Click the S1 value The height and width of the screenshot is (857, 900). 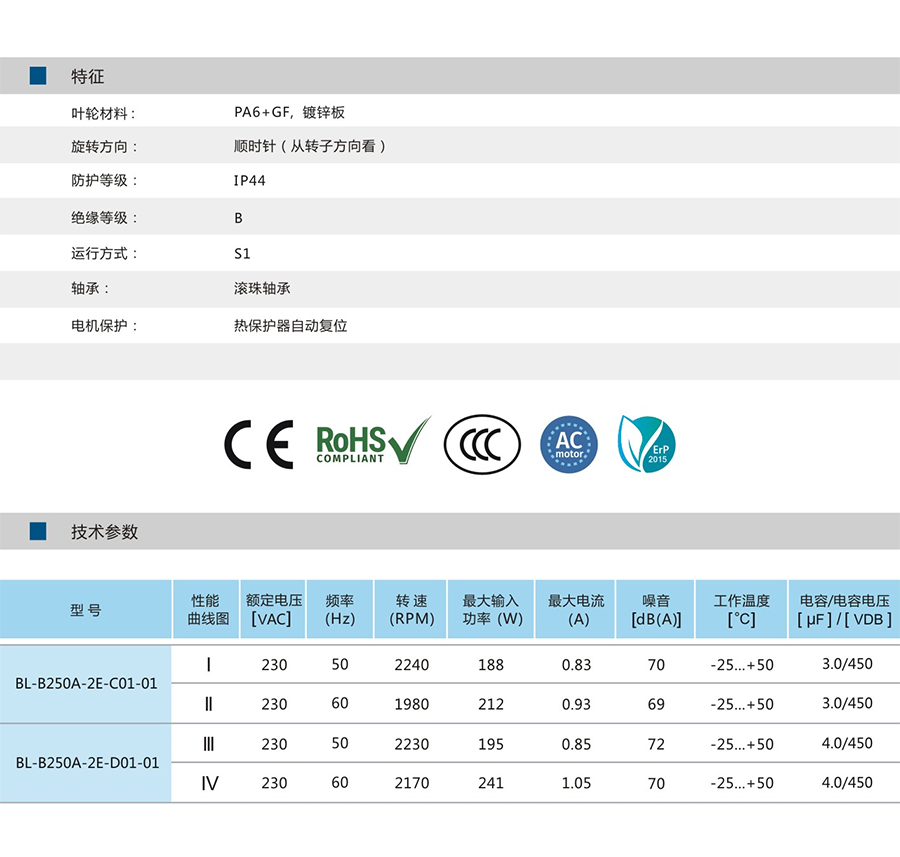click(242, 254)
